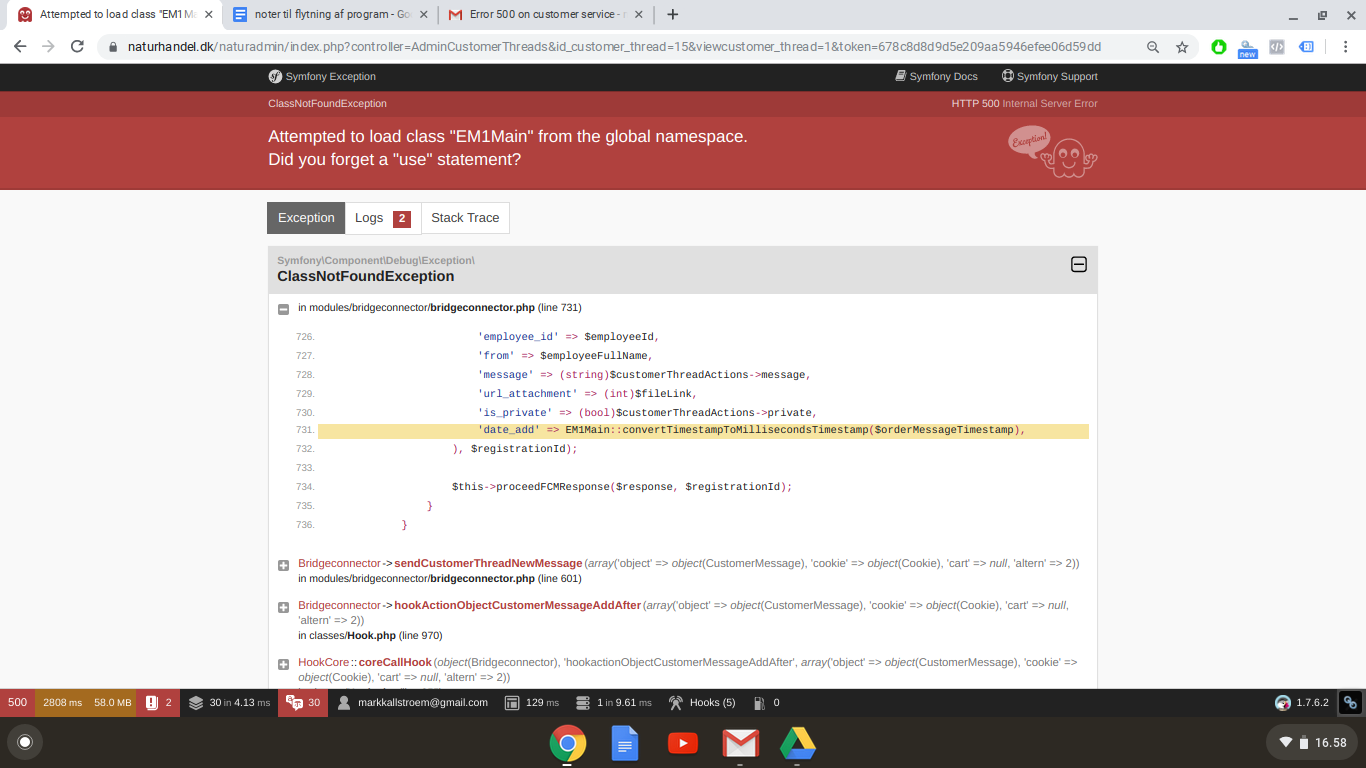
Task: Reload the current page
Action: 77,47
